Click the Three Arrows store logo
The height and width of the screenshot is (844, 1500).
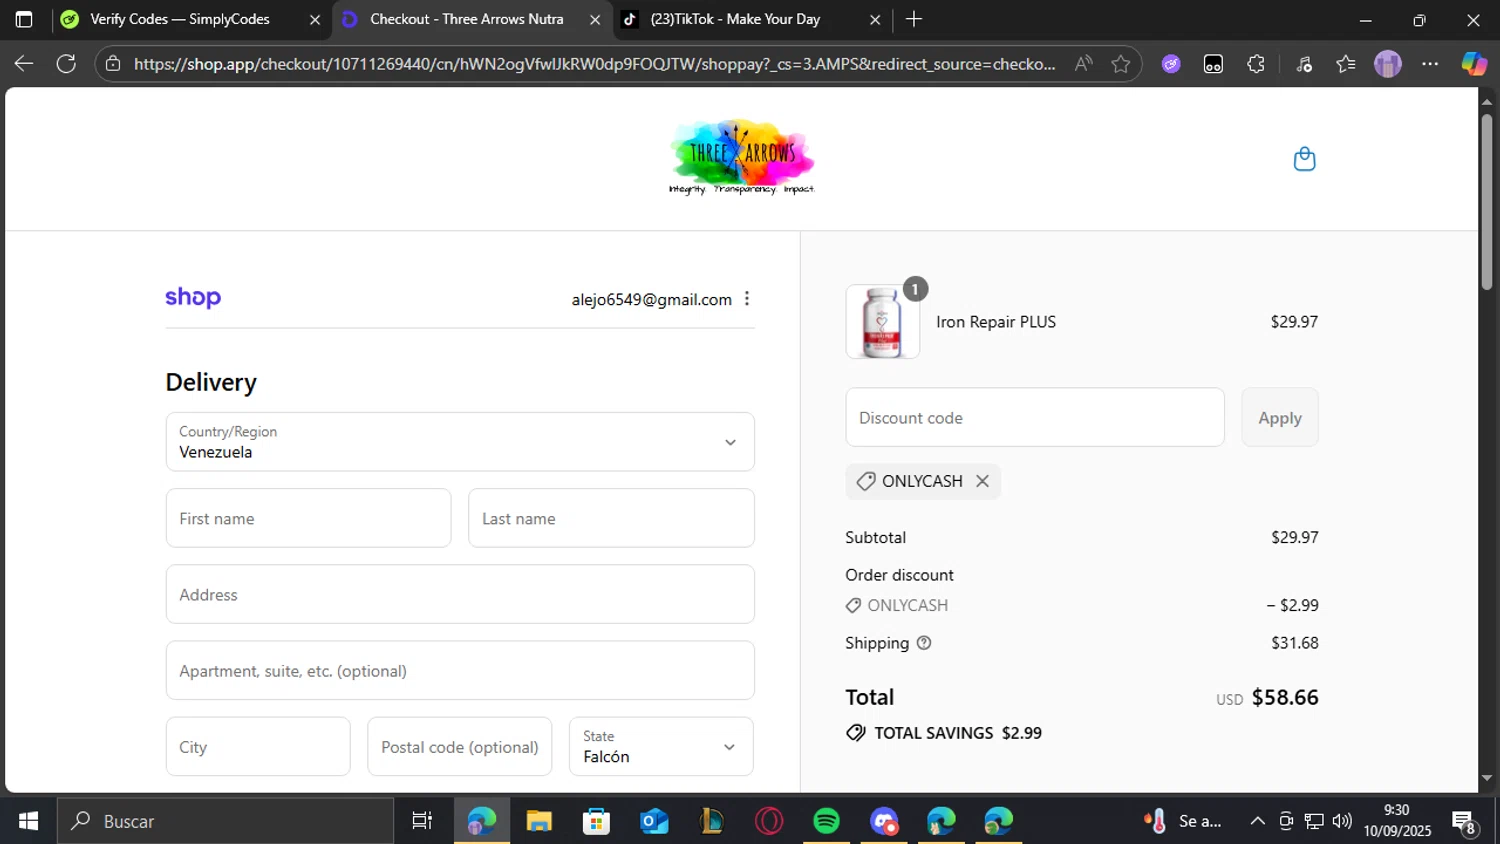(741, 158)
